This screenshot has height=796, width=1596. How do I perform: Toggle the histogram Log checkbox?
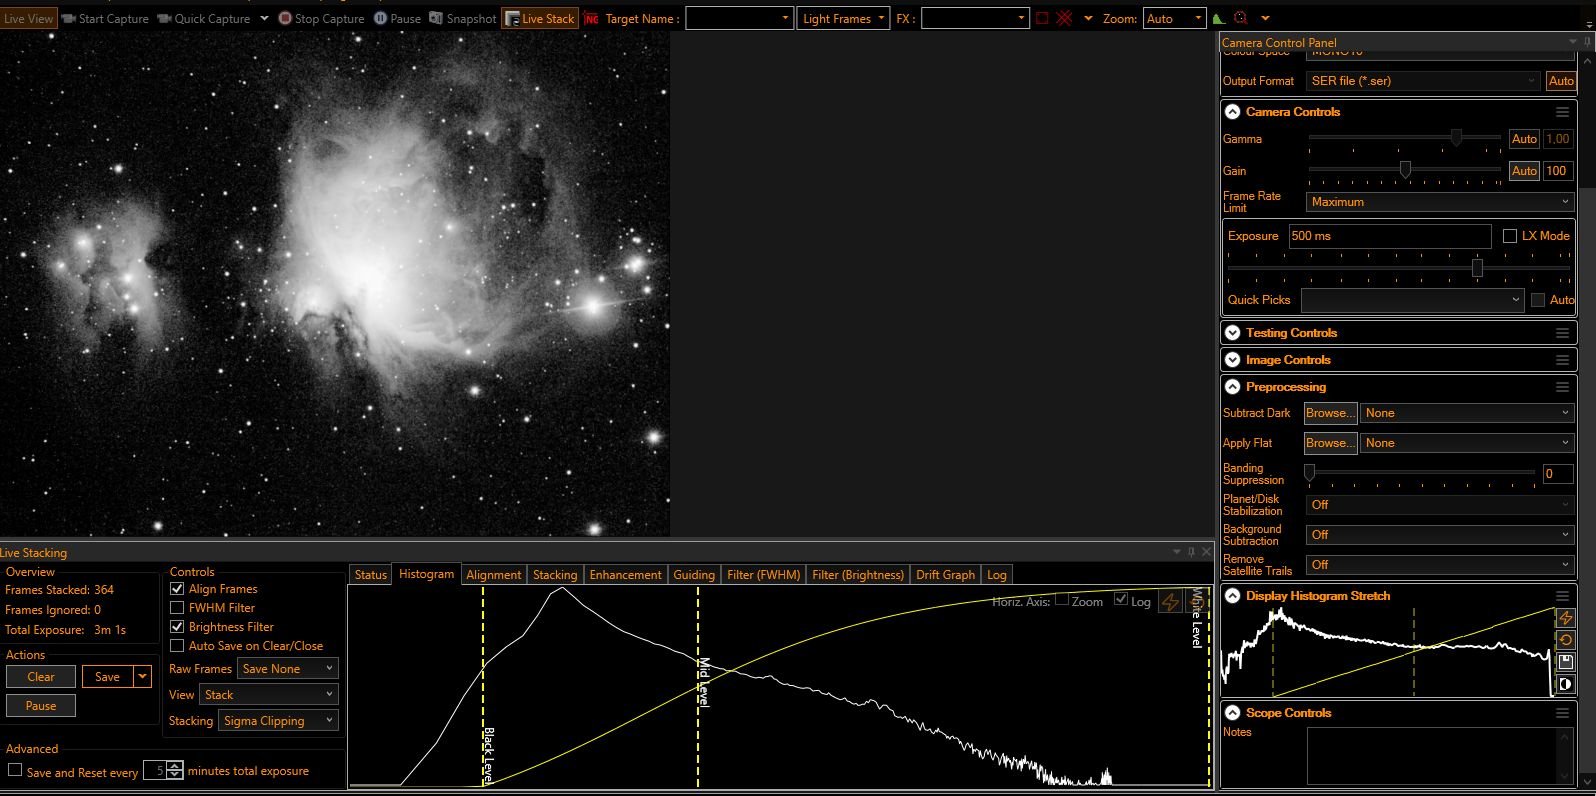(1121, 600)
